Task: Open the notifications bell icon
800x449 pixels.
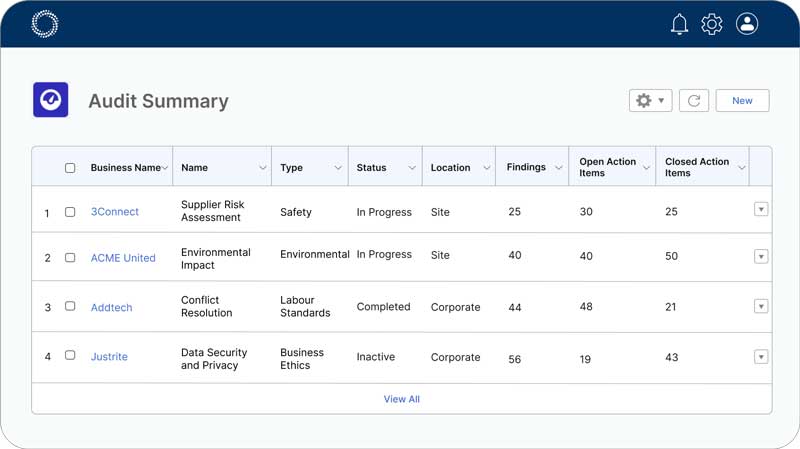Action: tap(679, 24)
